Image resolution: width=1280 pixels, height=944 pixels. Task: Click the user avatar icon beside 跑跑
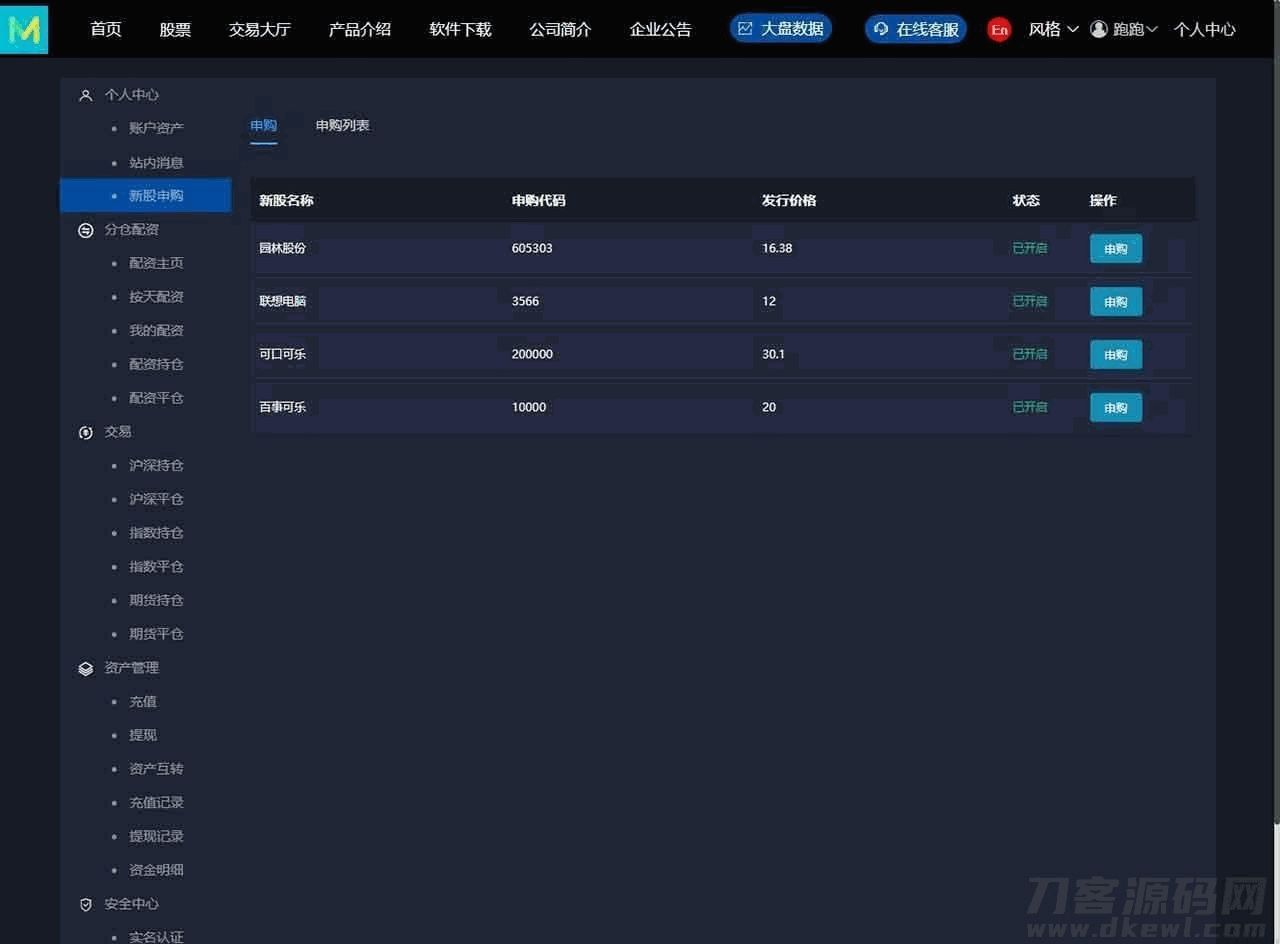pos(1099,29)
